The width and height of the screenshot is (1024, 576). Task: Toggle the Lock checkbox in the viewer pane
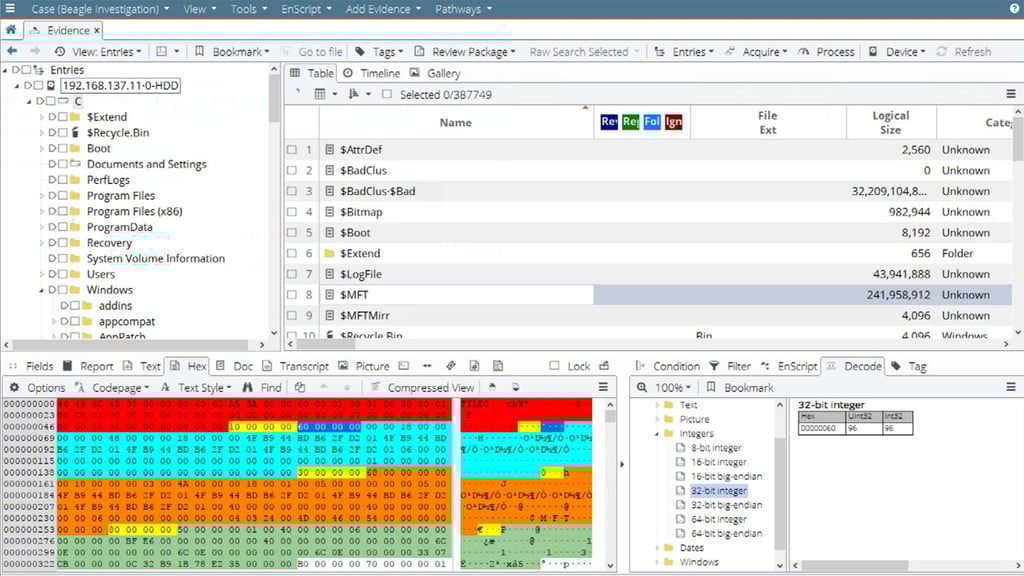pyautogui.click(x=553, y=366)
